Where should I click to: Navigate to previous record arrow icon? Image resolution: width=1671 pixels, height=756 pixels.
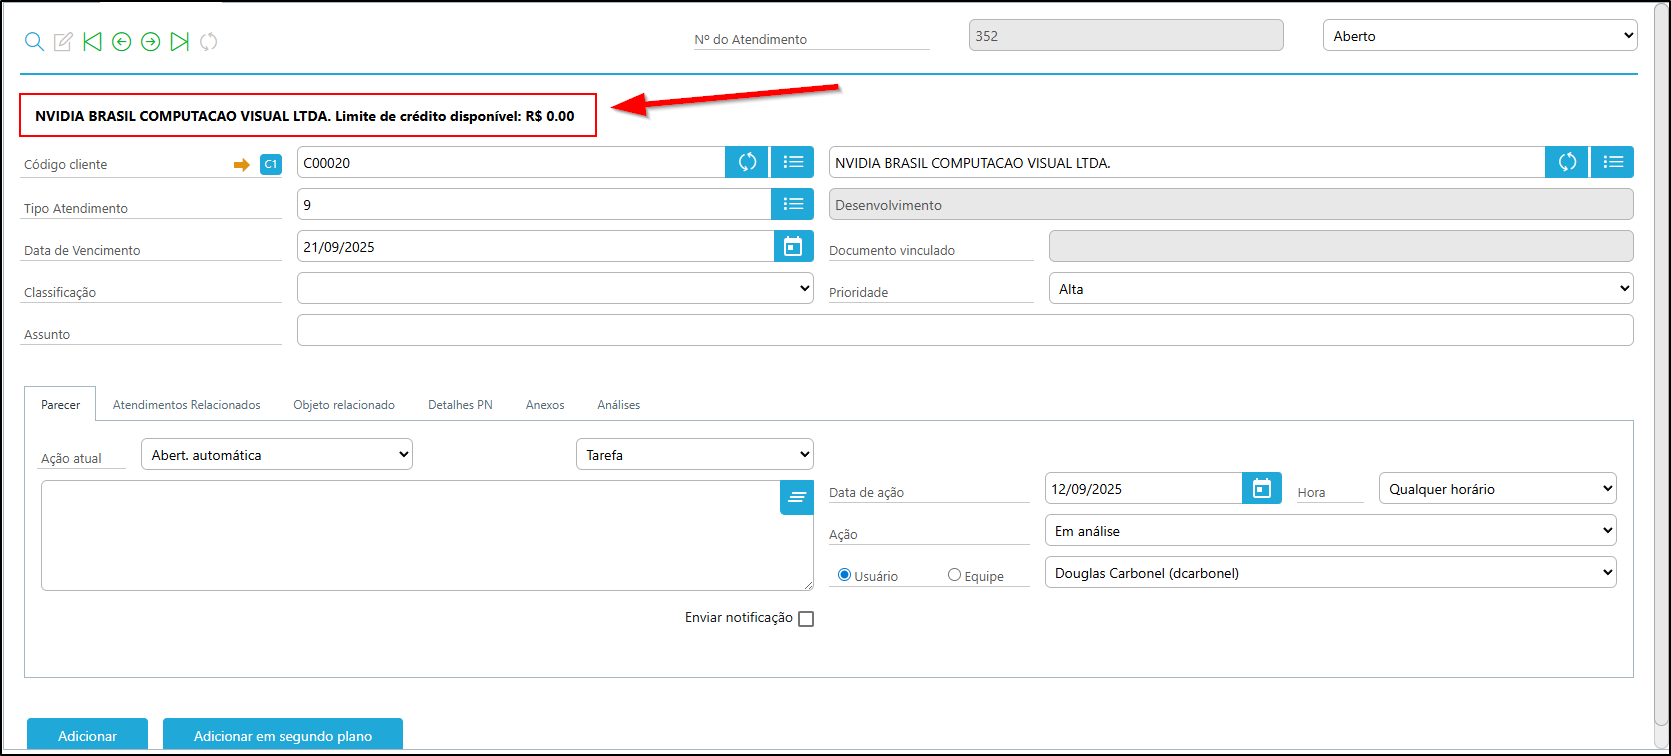(122, 41)
